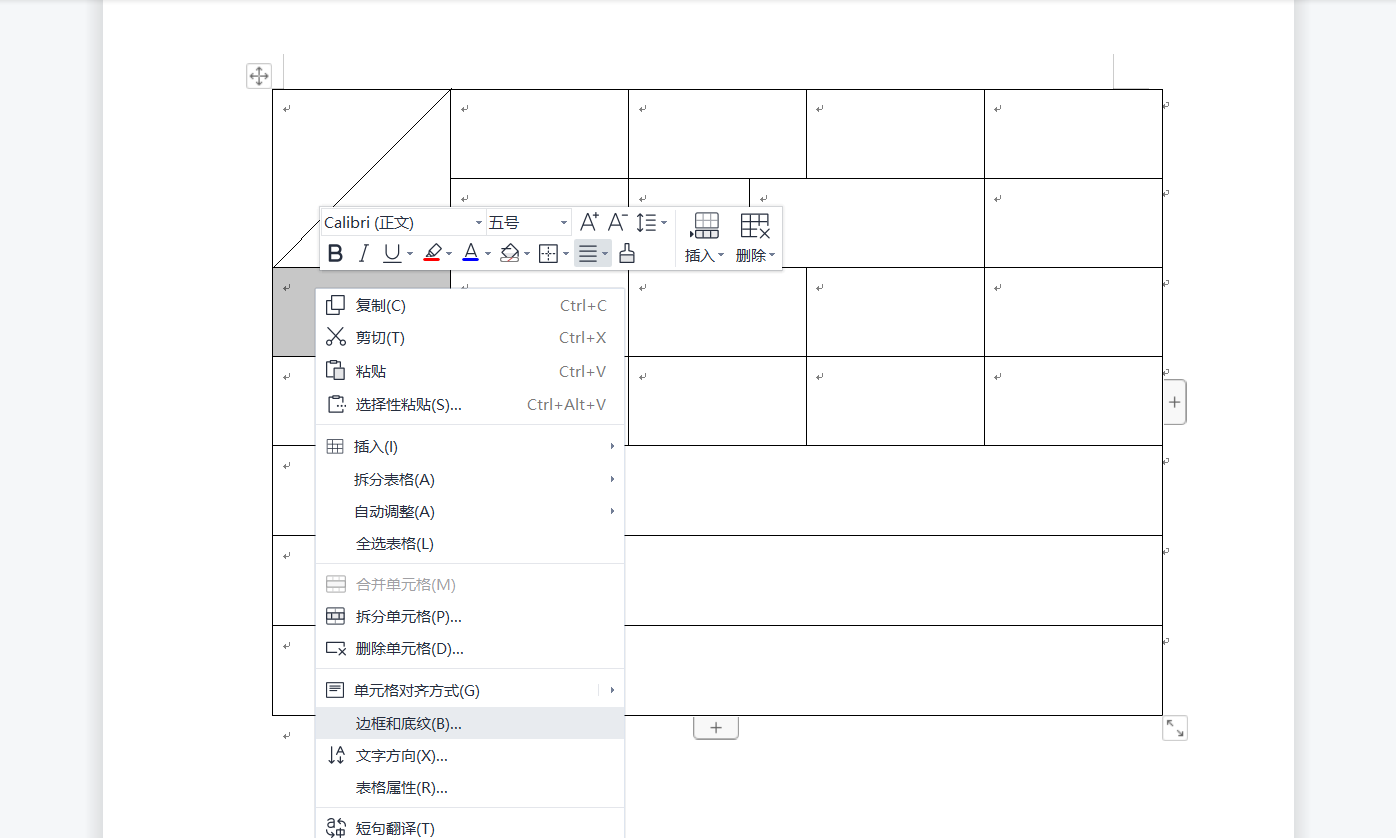Toggle bold formatting
This screenshot has height=838, width=1396.
click(335, 253)
